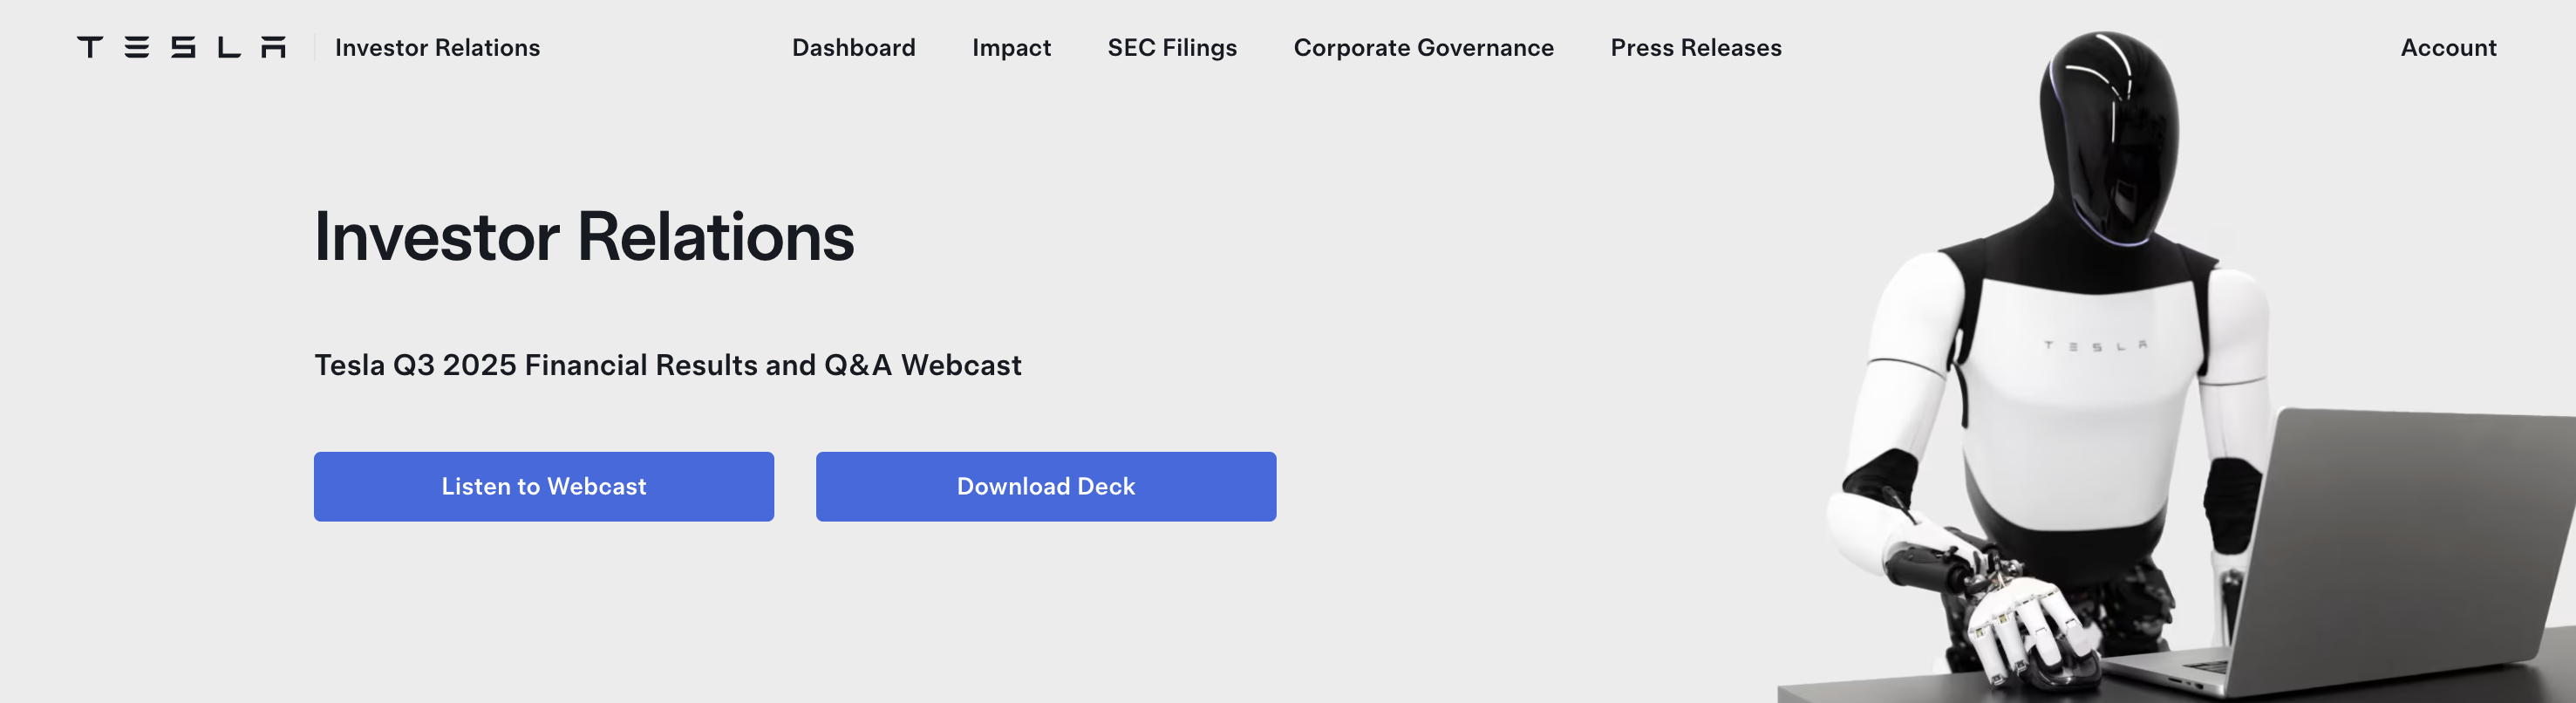Click the last letter A of Tesla logo

click(x=273, y=47)
